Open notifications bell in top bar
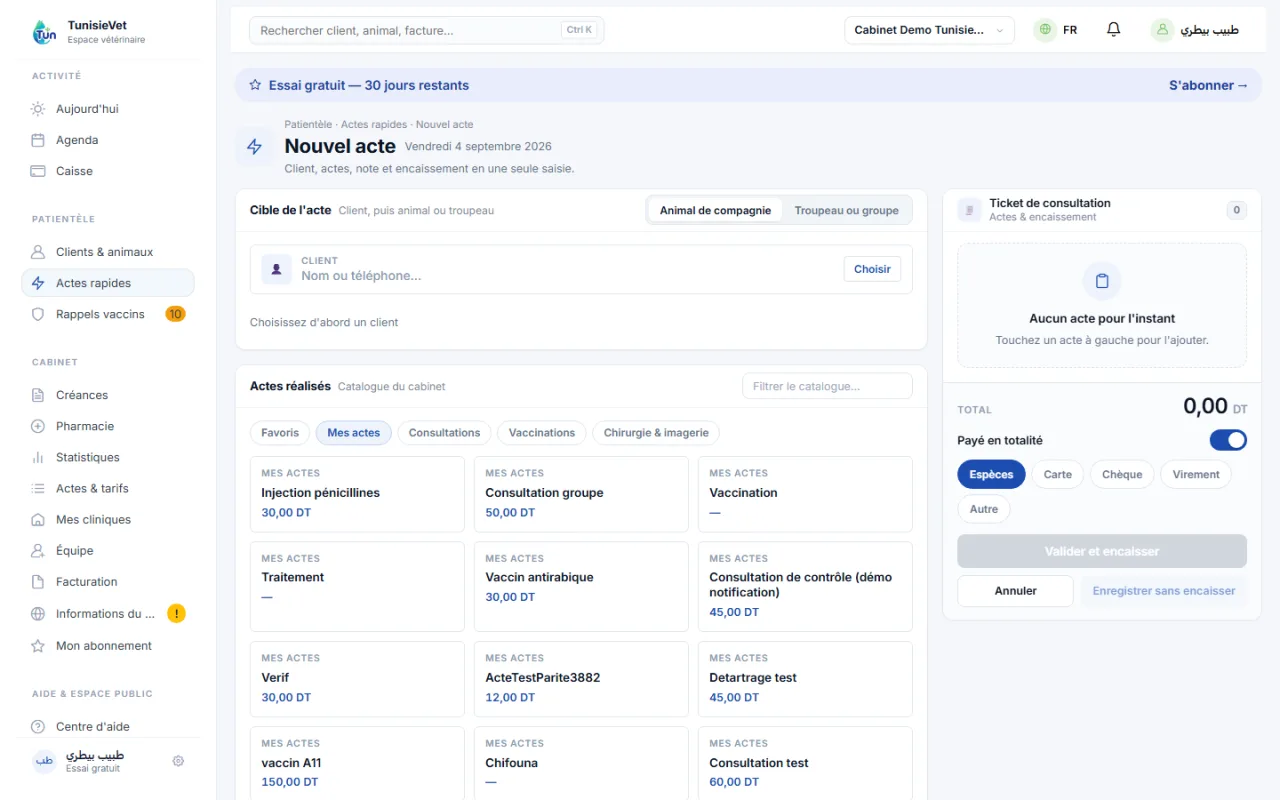 tap(1113, 30)
